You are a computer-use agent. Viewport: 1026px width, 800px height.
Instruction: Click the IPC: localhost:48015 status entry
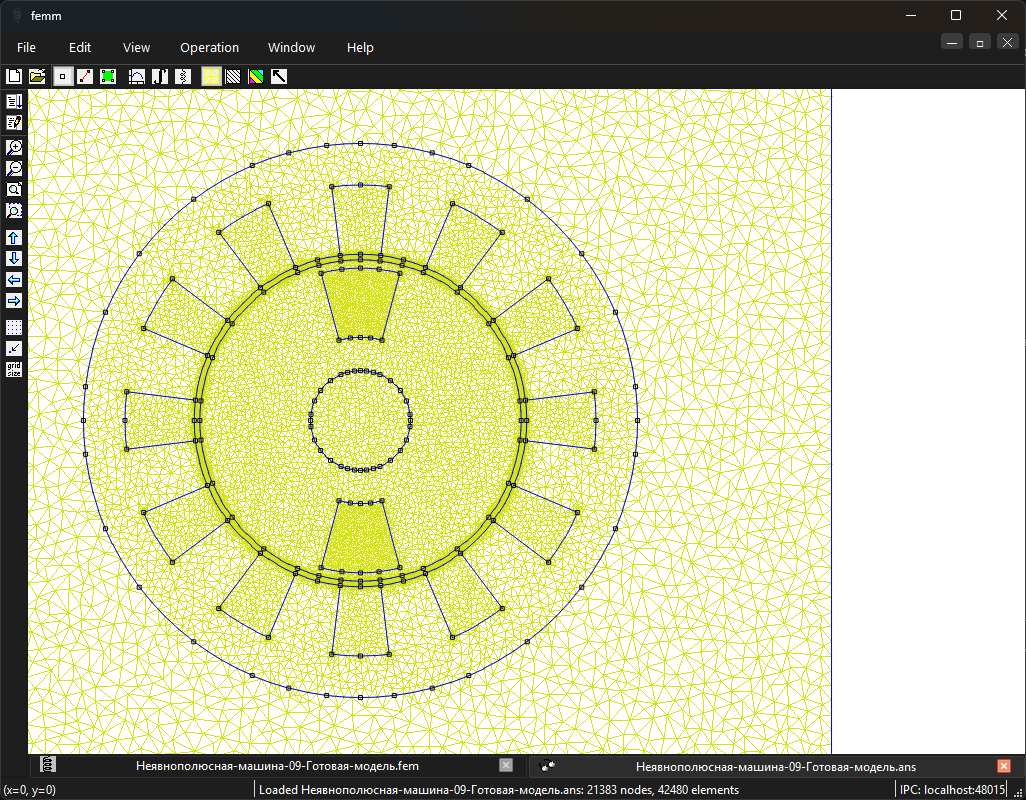click(x=952, y=790)
